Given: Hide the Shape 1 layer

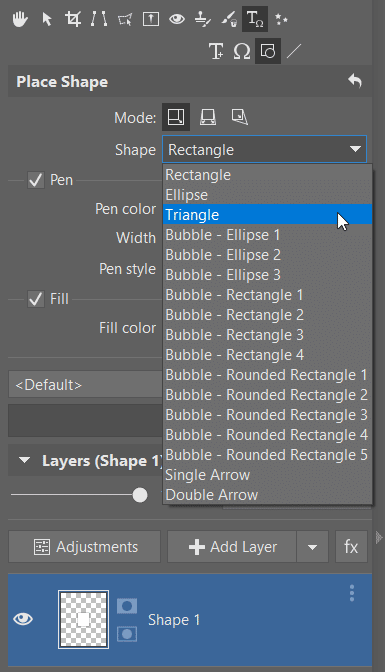Looking at the screenshot, I should point(23,619).
